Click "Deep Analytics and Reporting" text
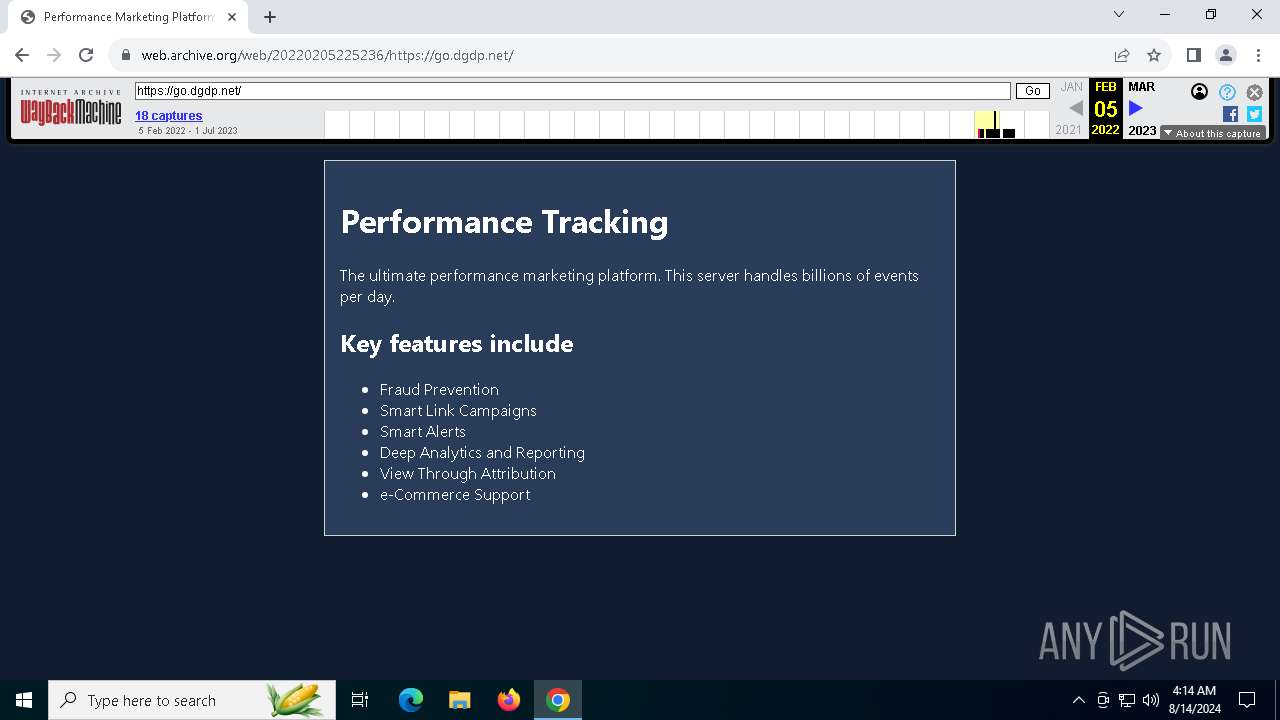Screen dimensions: 1280x720 tap(482, 453)
